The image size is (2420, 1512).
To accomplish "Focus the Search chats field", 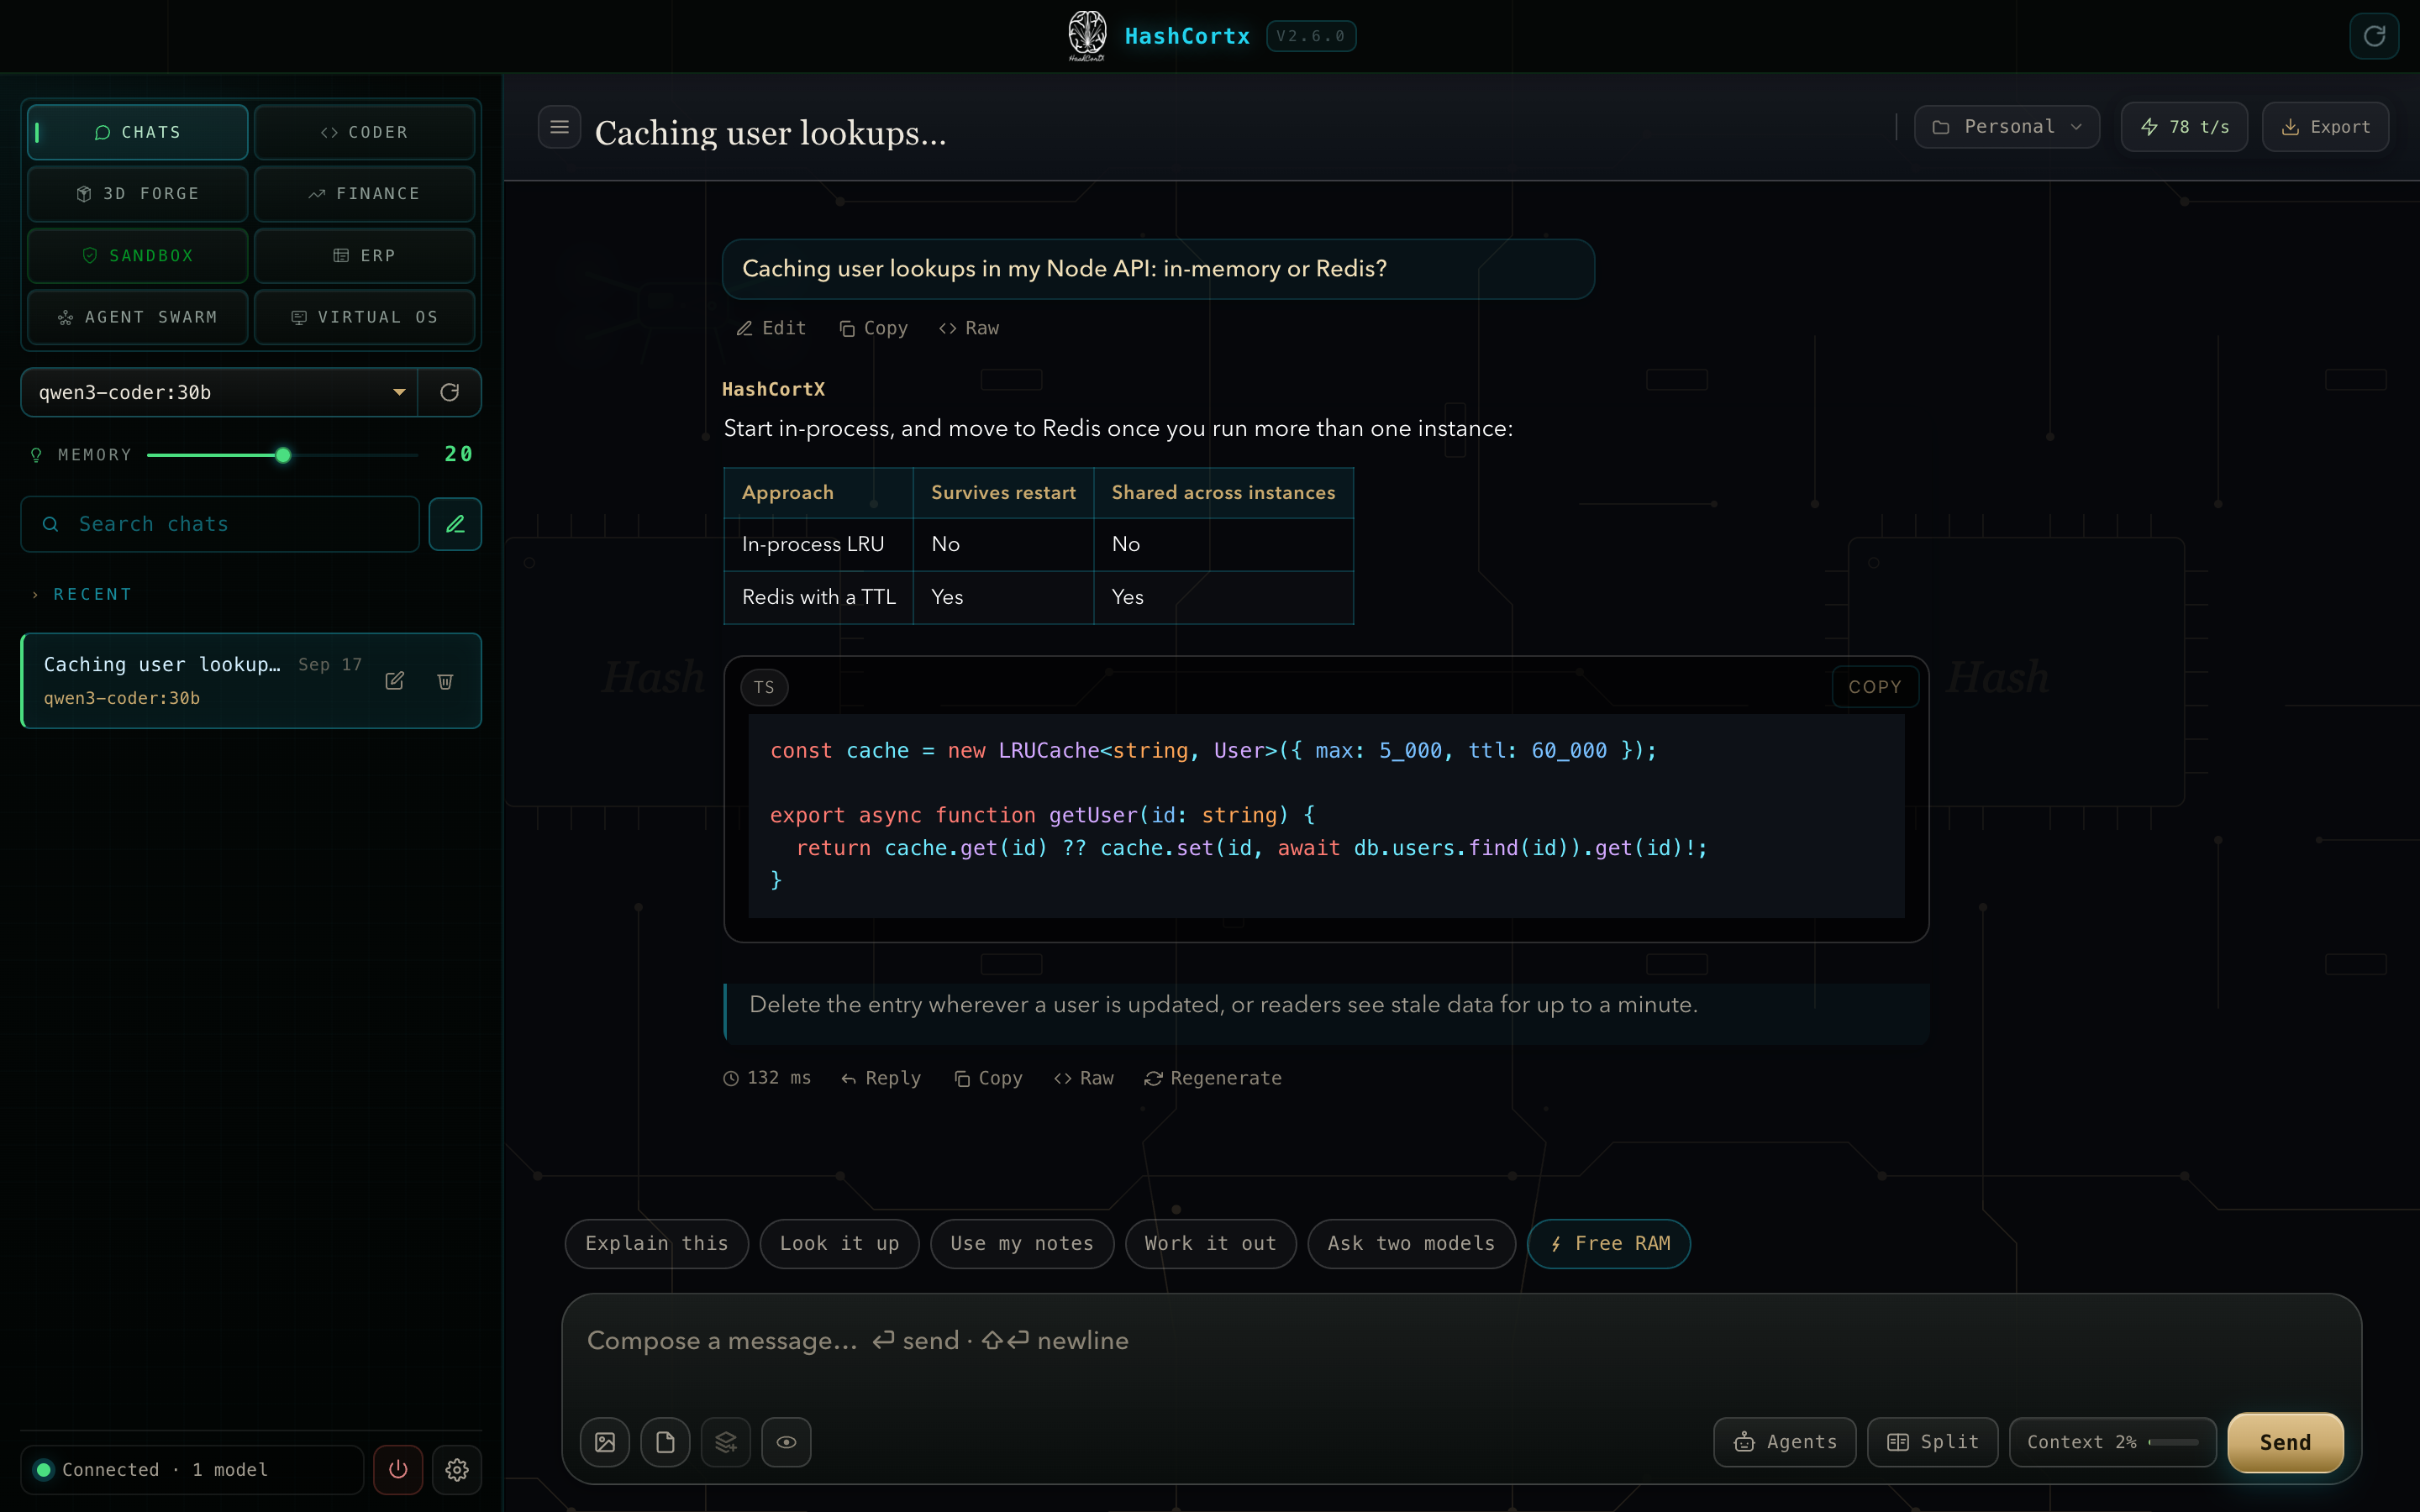I will (x=220, y=524).
